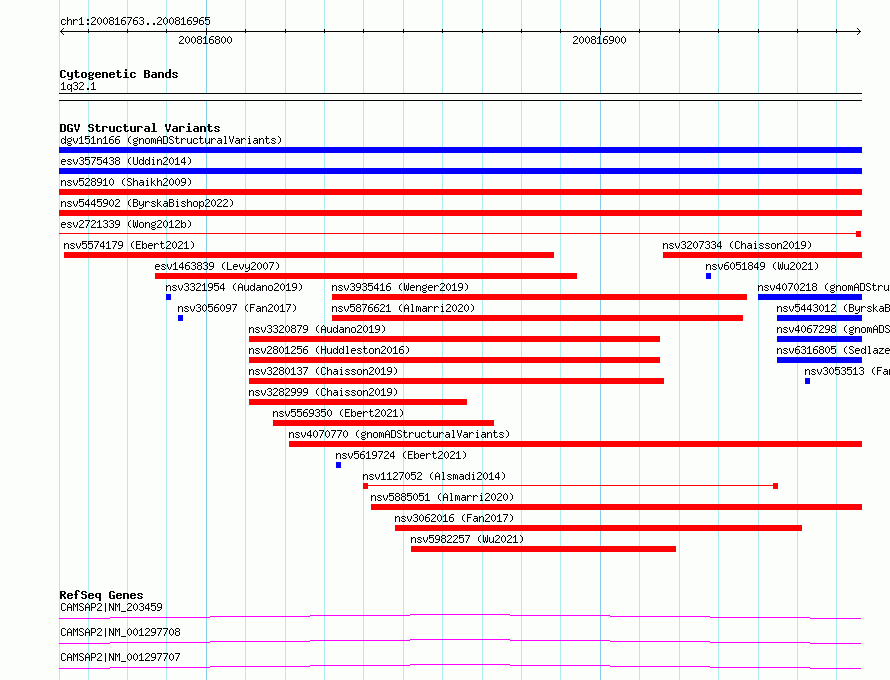Click the chr1:200816763..200816965 coordinate label
The width and height of the screenshot is (890, 680).
click(x=135, y=21)
